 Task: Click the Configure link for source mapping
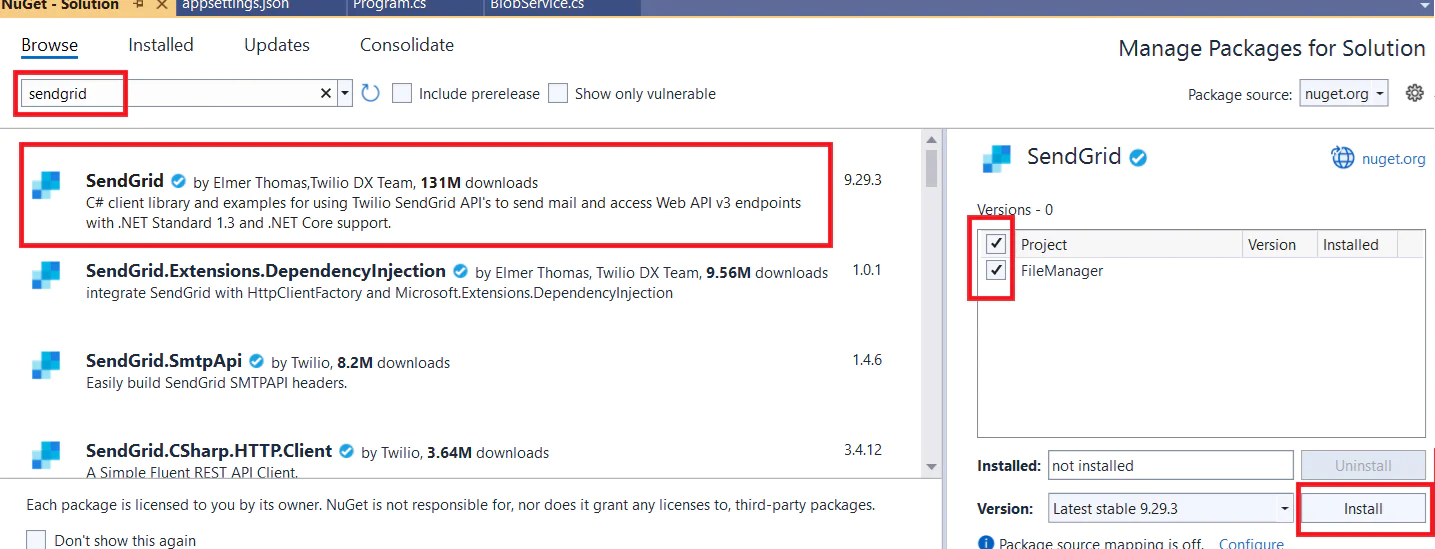1251,544
